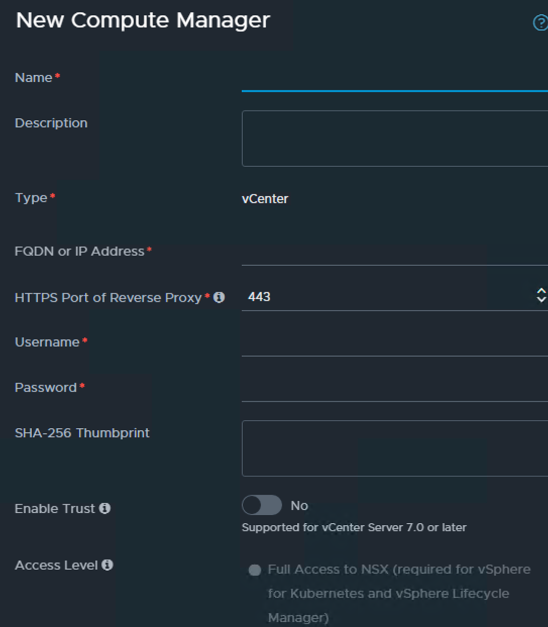Open the help icon beside the dialog title

tap(540, 23)
